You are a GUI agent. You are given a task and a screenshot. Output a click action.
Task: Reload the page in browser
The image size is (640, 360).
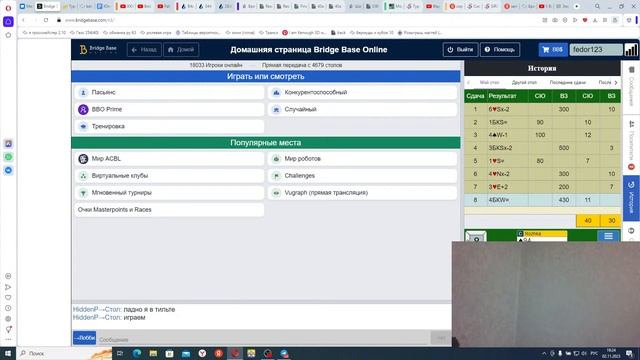[46, 20]
